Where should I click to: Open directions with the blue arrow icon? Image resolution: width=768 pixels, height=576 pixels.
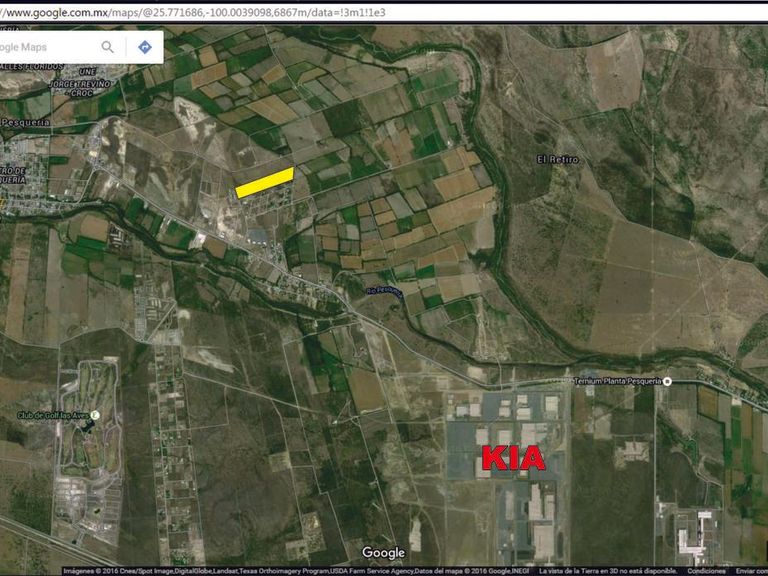tap(144, 47)
